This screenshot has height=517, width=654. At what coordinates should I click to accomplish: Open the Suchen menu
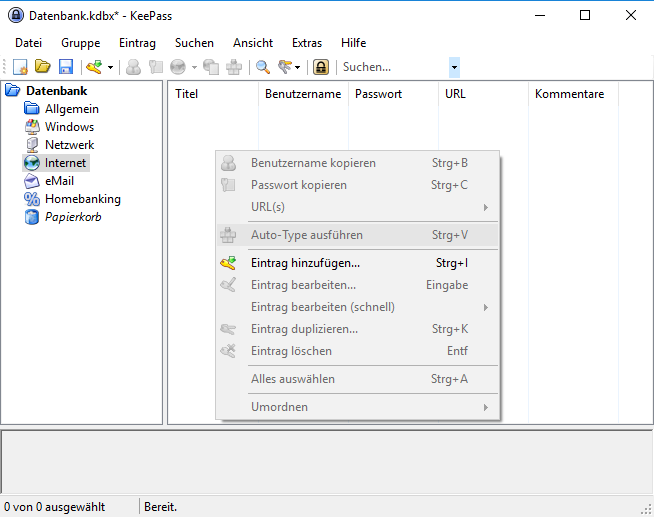coord(194,43)
